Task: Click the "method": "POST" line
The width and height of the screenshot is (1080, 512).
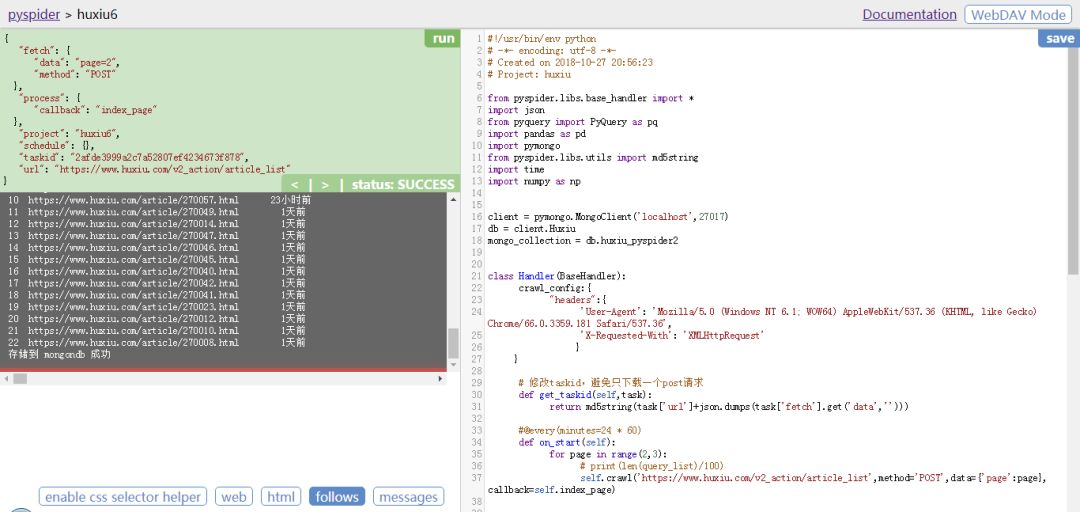Action: click(x=74, y=74)
